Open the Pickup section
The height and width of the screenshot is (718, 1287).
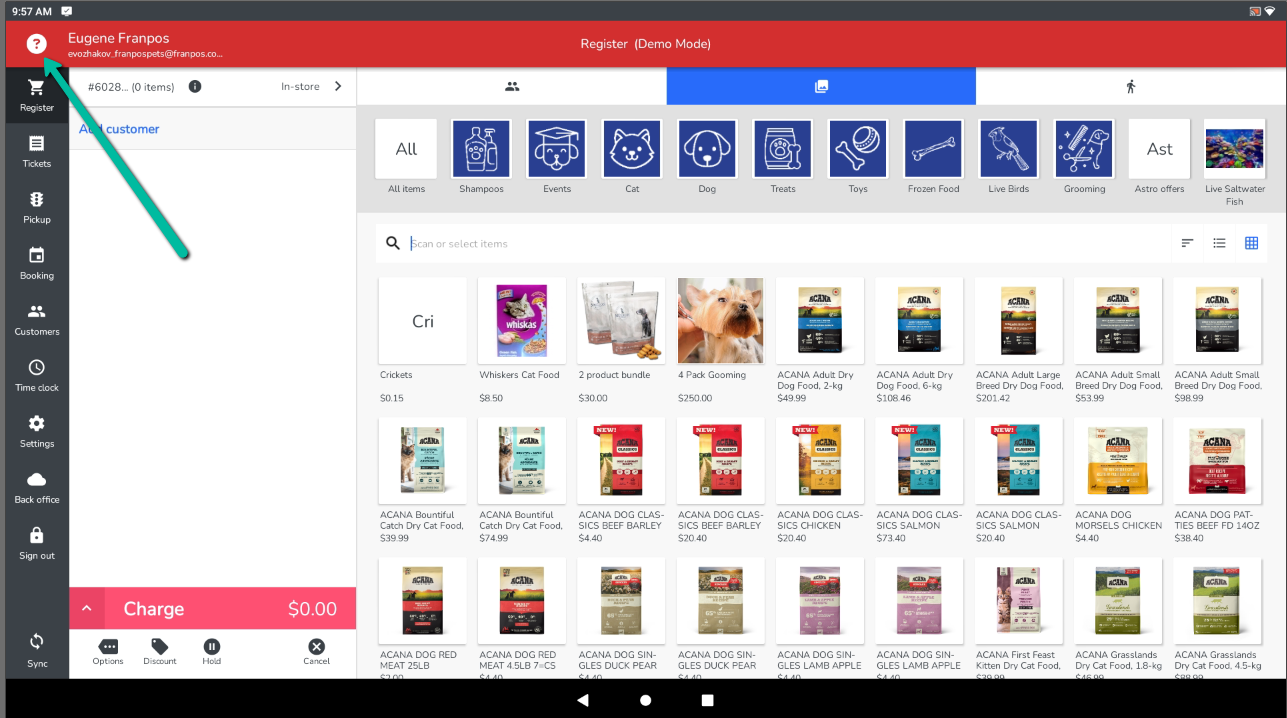click(x=37, y=207)
